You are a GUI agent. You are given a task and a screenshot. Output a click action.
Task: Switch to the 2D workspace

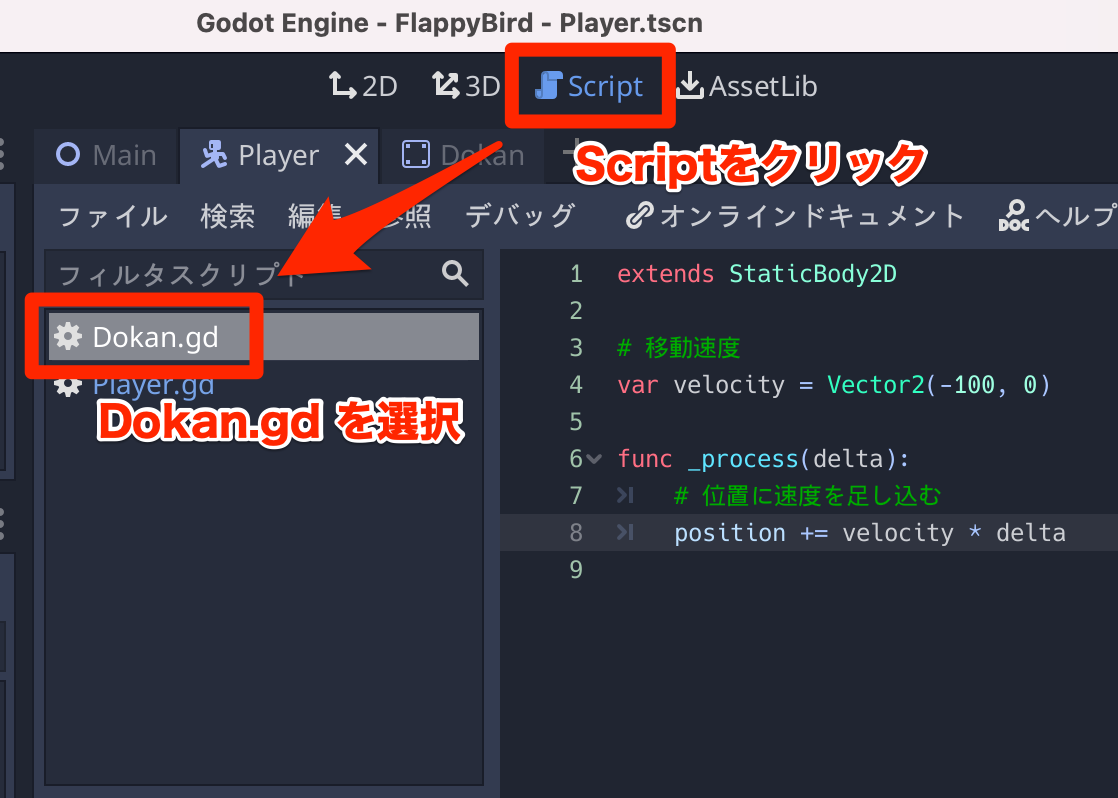point(363,86)
